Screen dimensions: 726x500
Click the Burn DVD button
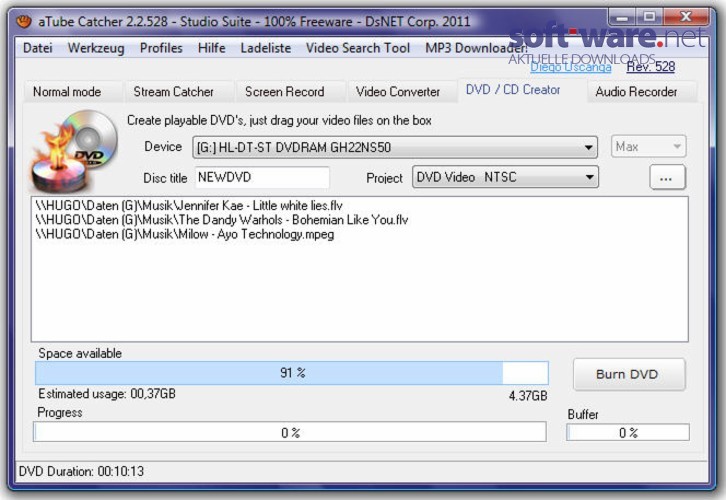(629, 374)
